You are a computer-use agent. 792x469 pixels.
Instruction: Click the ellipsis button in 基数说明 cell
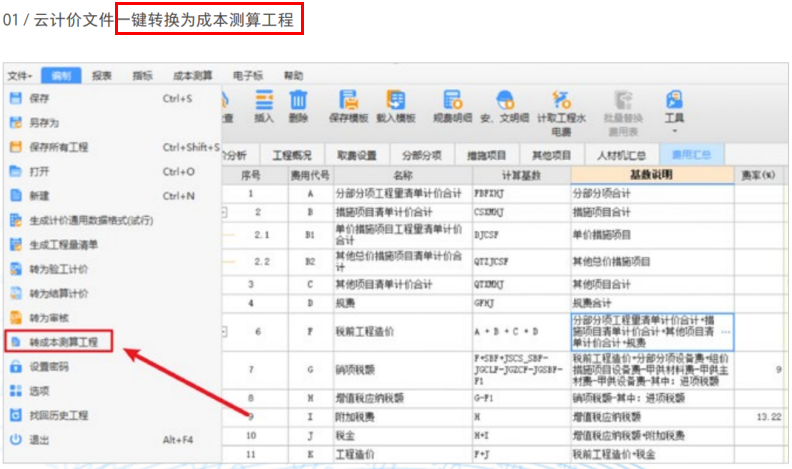click(x=725, y=331)
